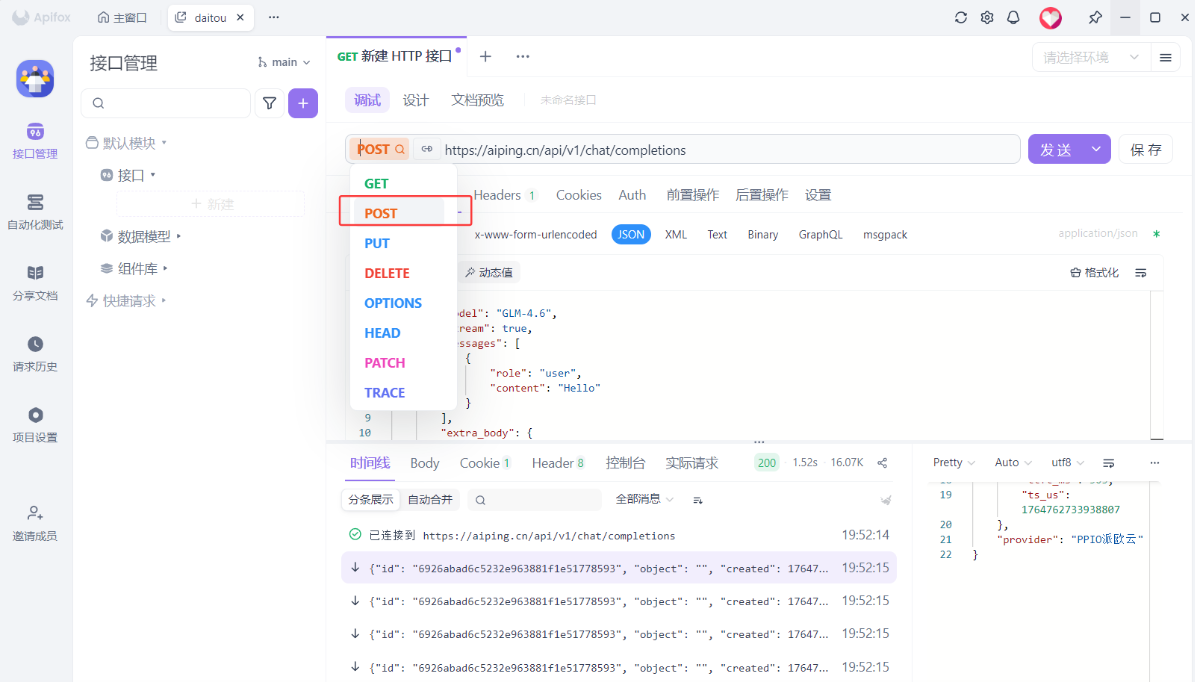Toggle word wrap icon in body editor
This screenshot has width=1195, height=682.
pos(1141,272)
